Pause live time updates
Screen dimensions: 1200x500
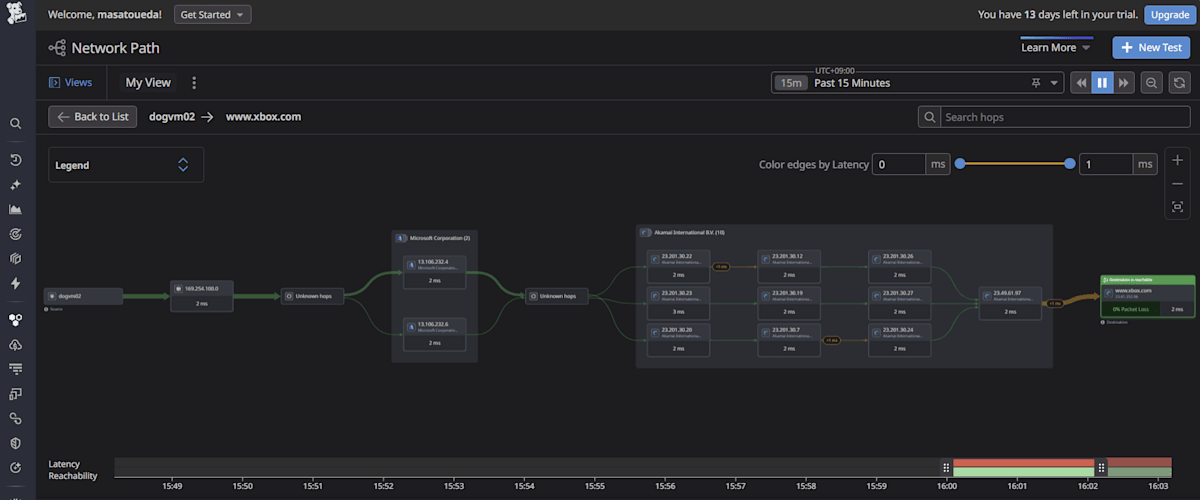point(1102,83)
